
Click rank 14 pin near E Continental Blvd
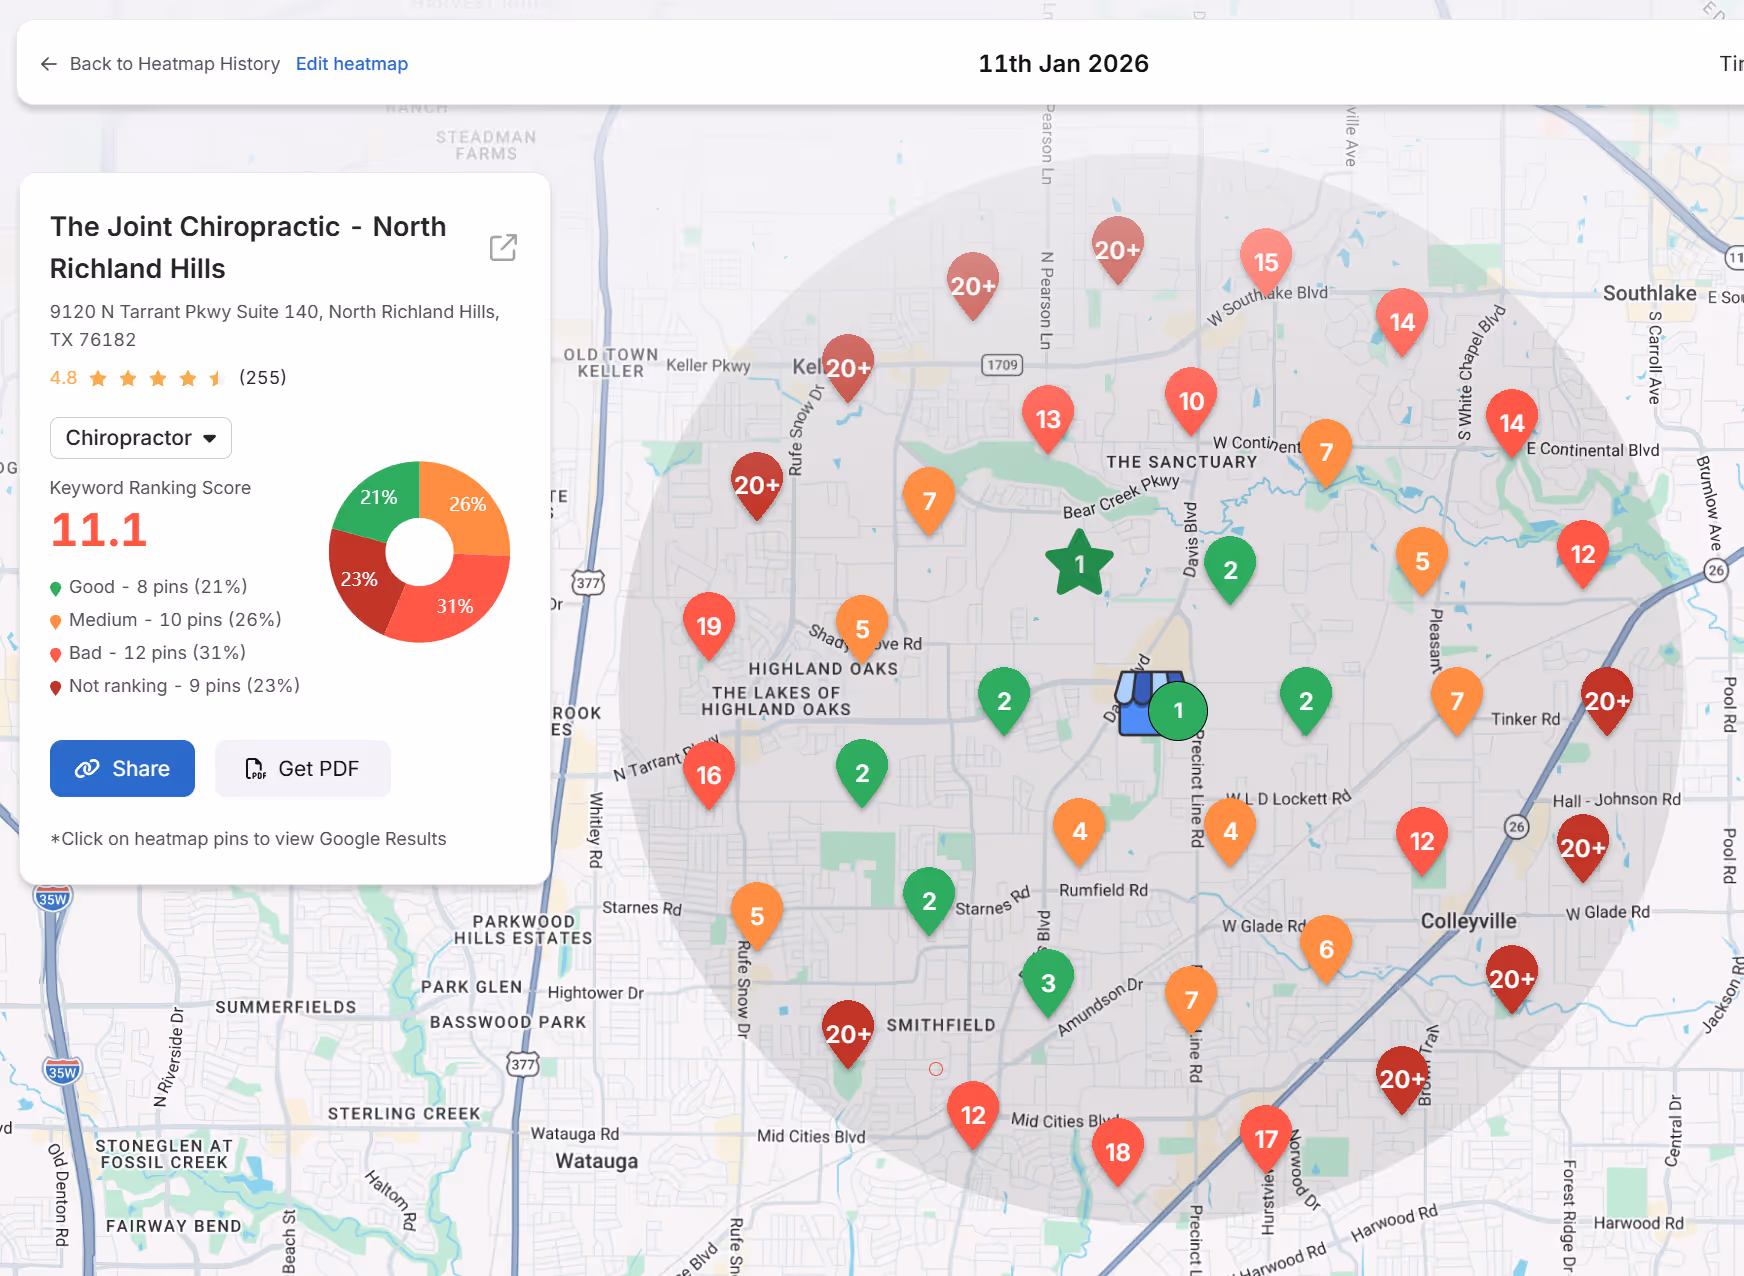(x=1512, y=423)
